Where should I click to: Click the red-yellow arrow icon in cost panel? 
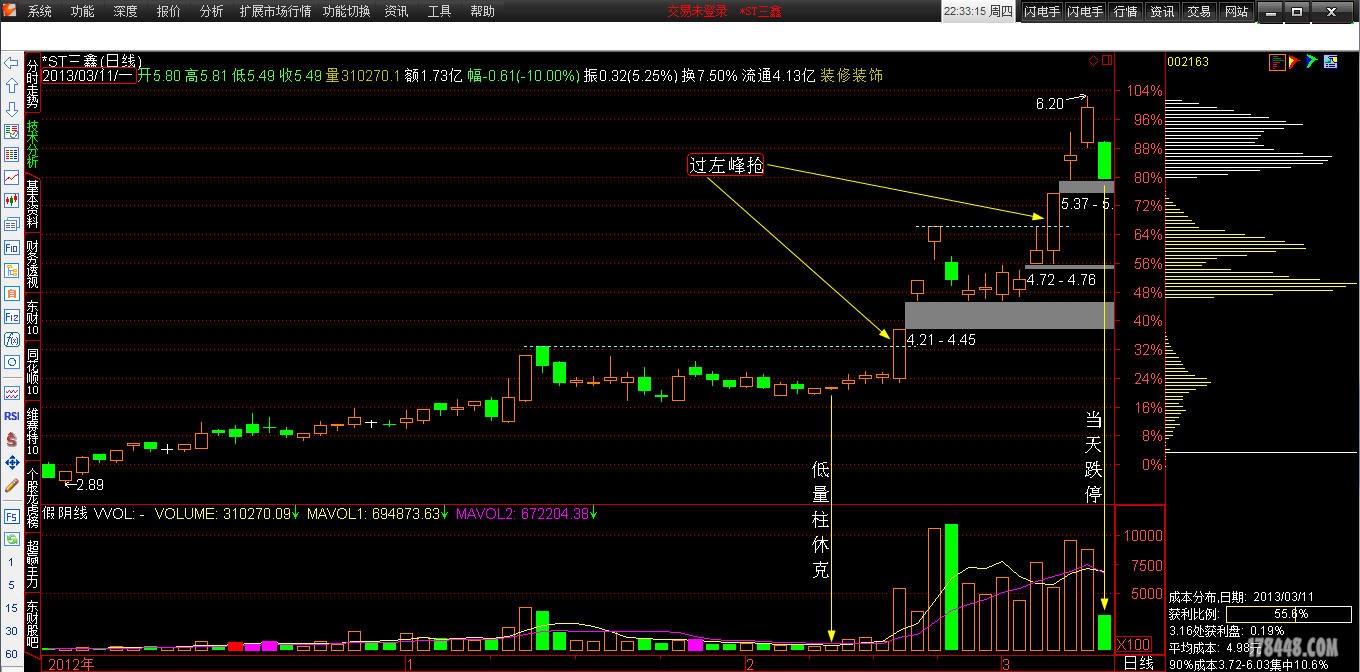coord(1295,62)
